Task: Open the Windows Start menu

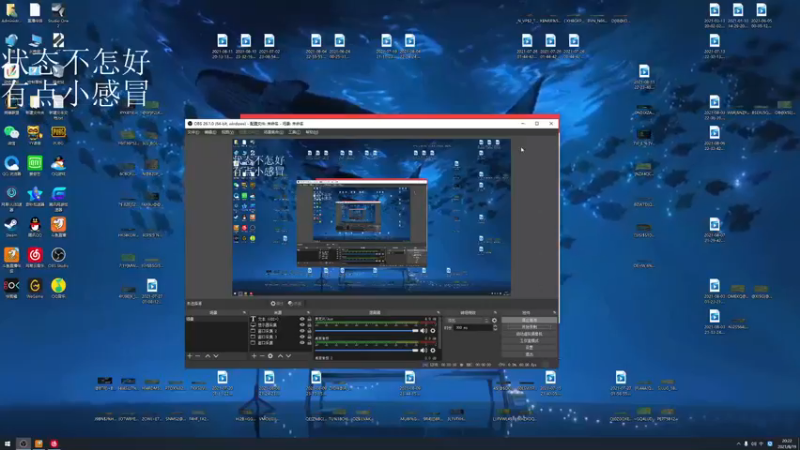Action: pyautogui.click(x=7, y=444)
